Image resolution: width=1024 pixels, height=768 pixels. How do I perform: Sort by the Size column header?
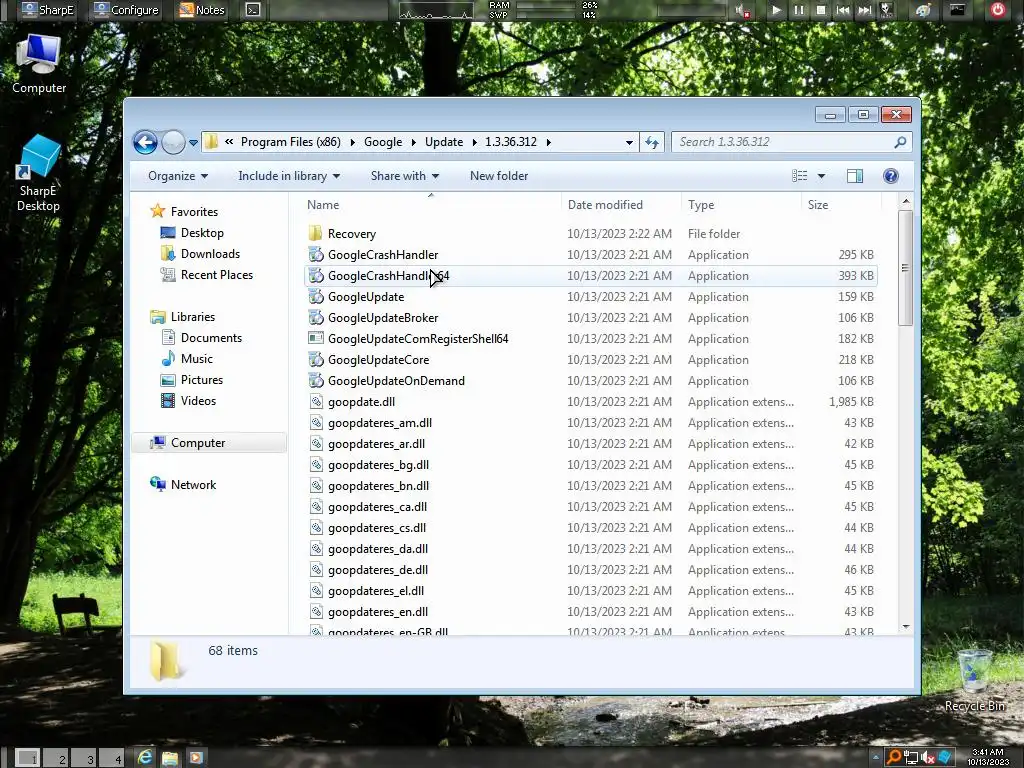(840, 204)
